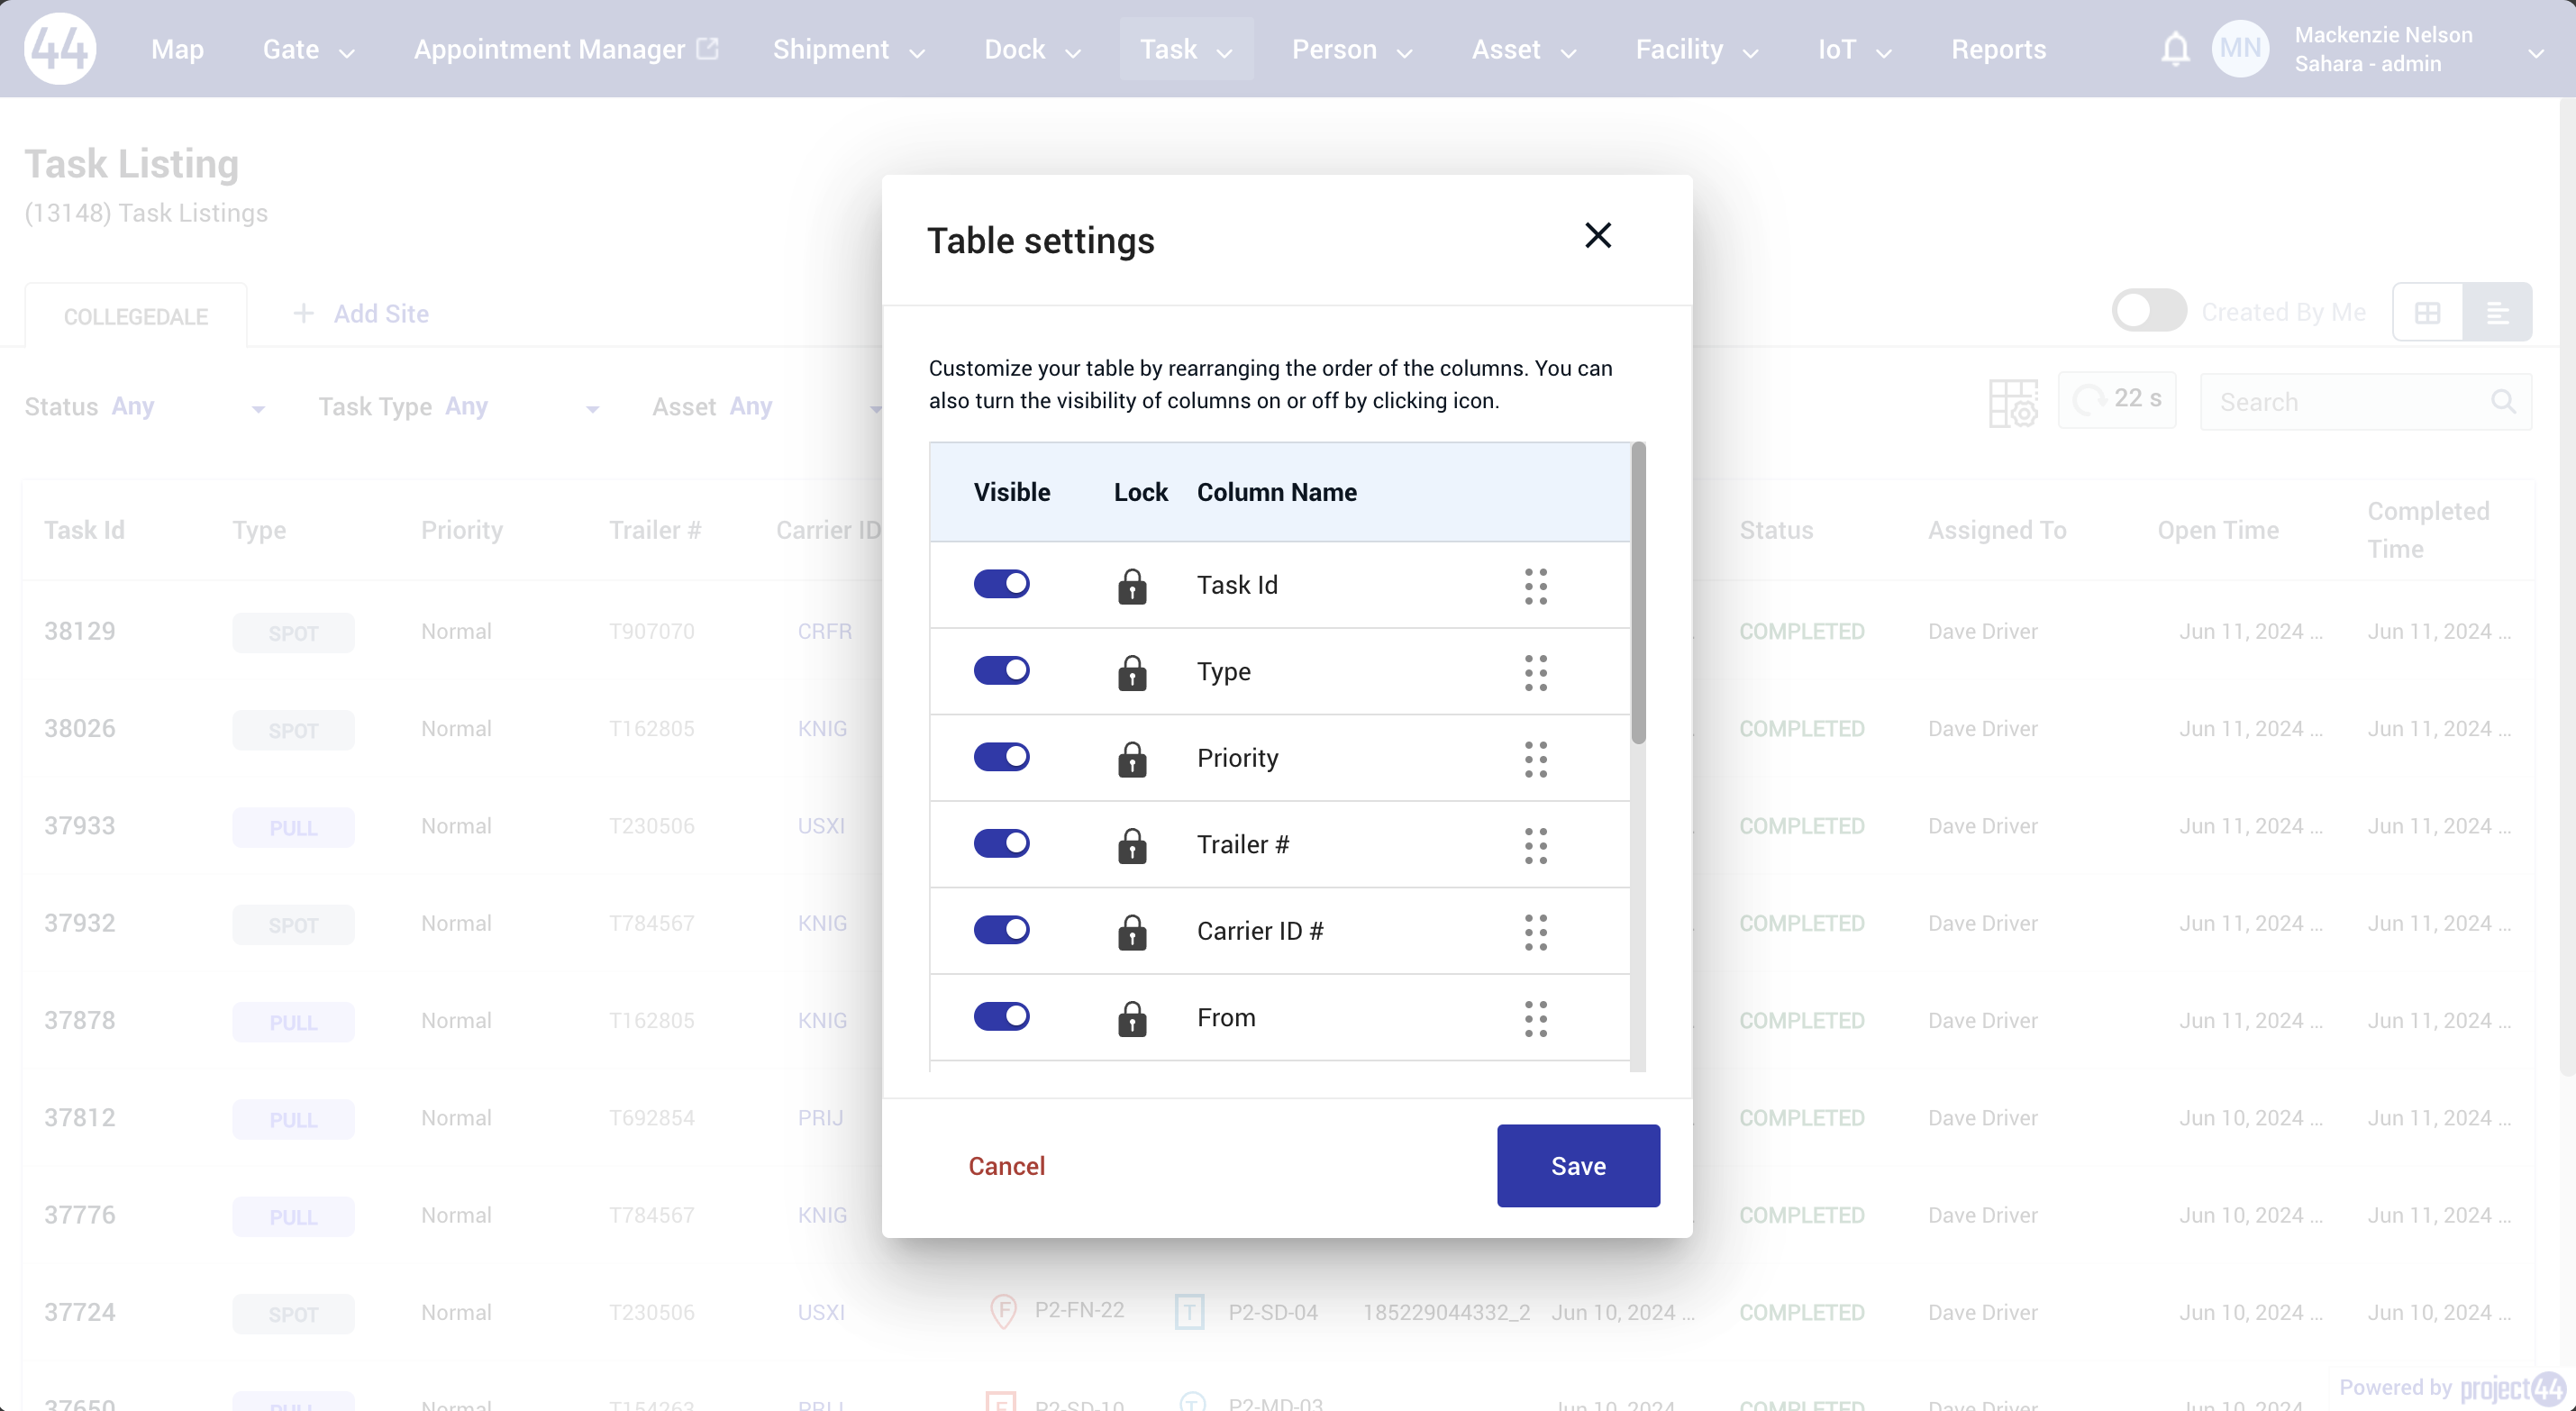Click the drag handle in From row
2576x1411 pixels.
click(x=1536, y=1019)
